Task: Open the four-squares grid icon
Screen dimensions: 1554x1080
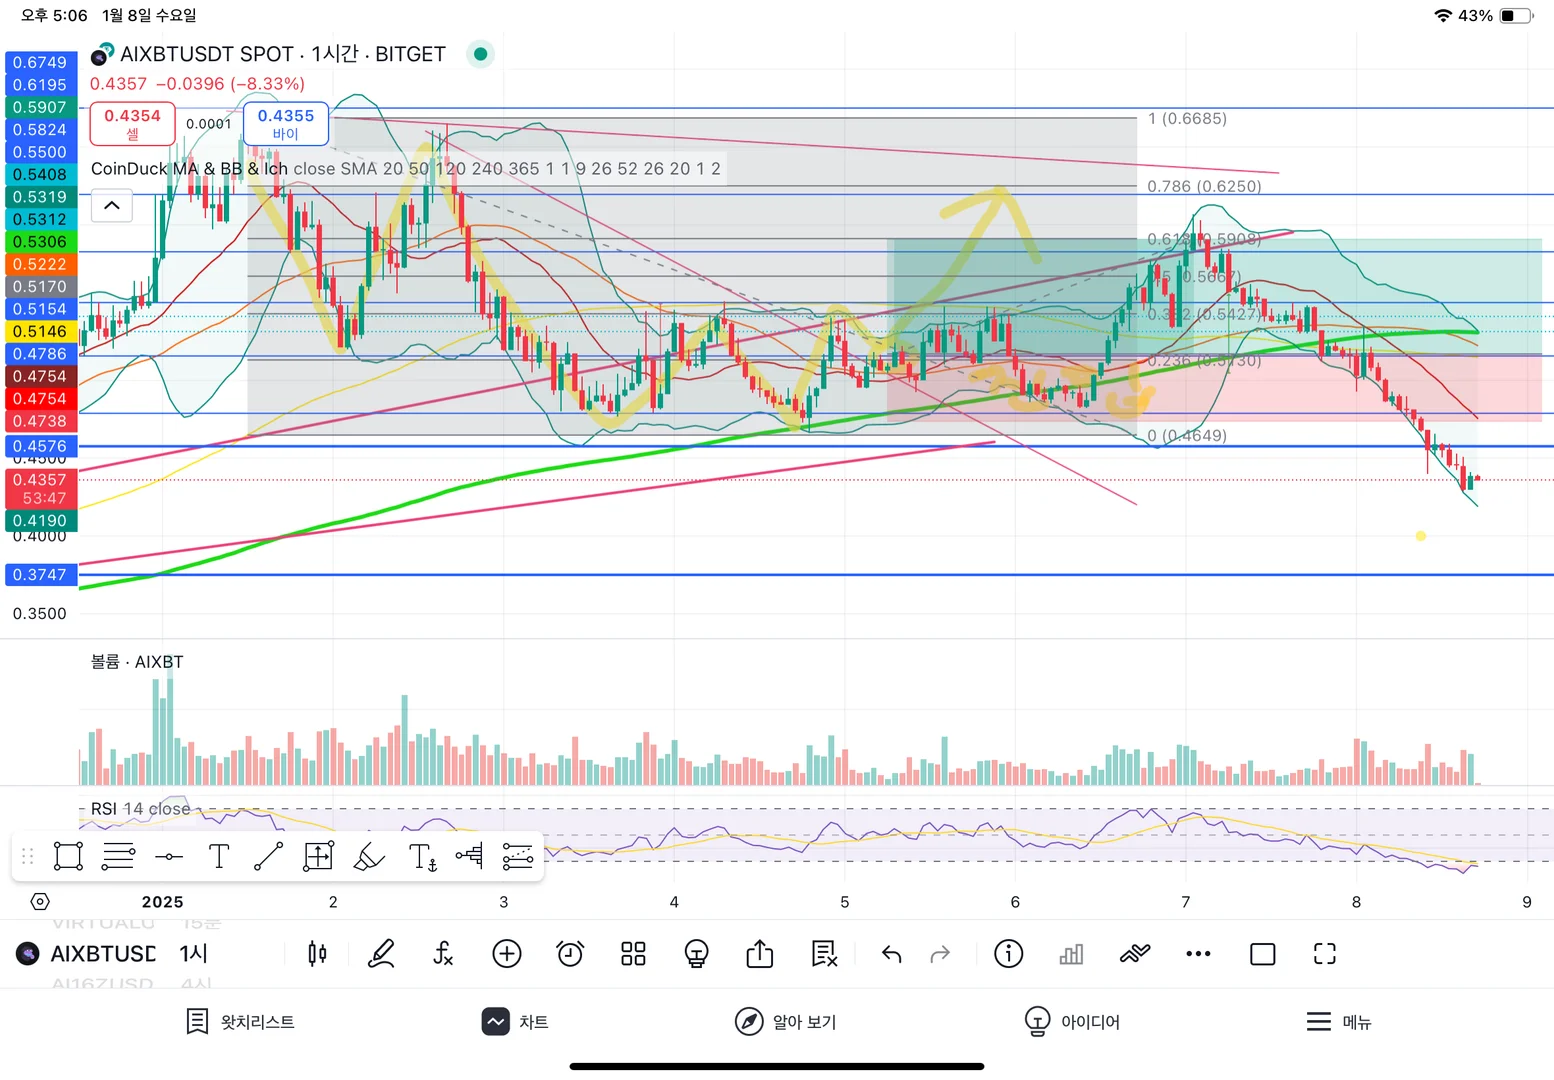Action: (x=633, y=954)
